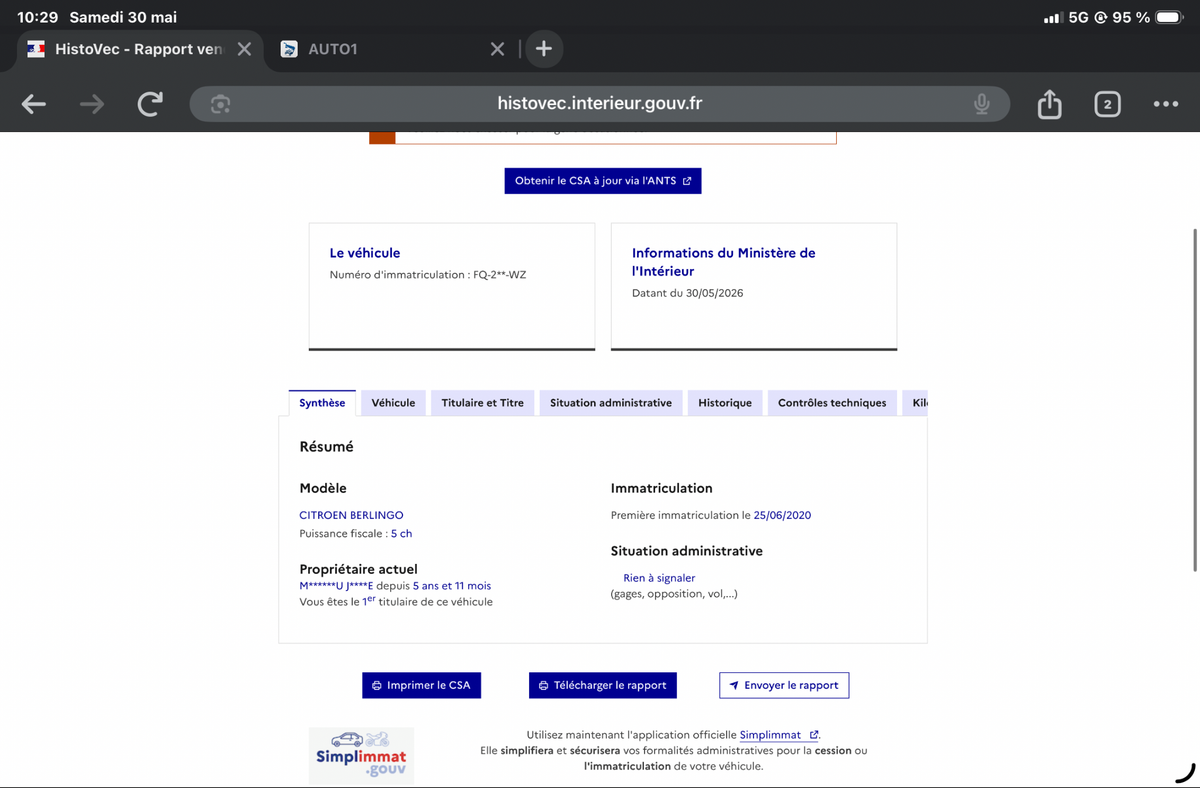
Task: Click Télécharger le rapport button
Action: (x=603, y=685)
